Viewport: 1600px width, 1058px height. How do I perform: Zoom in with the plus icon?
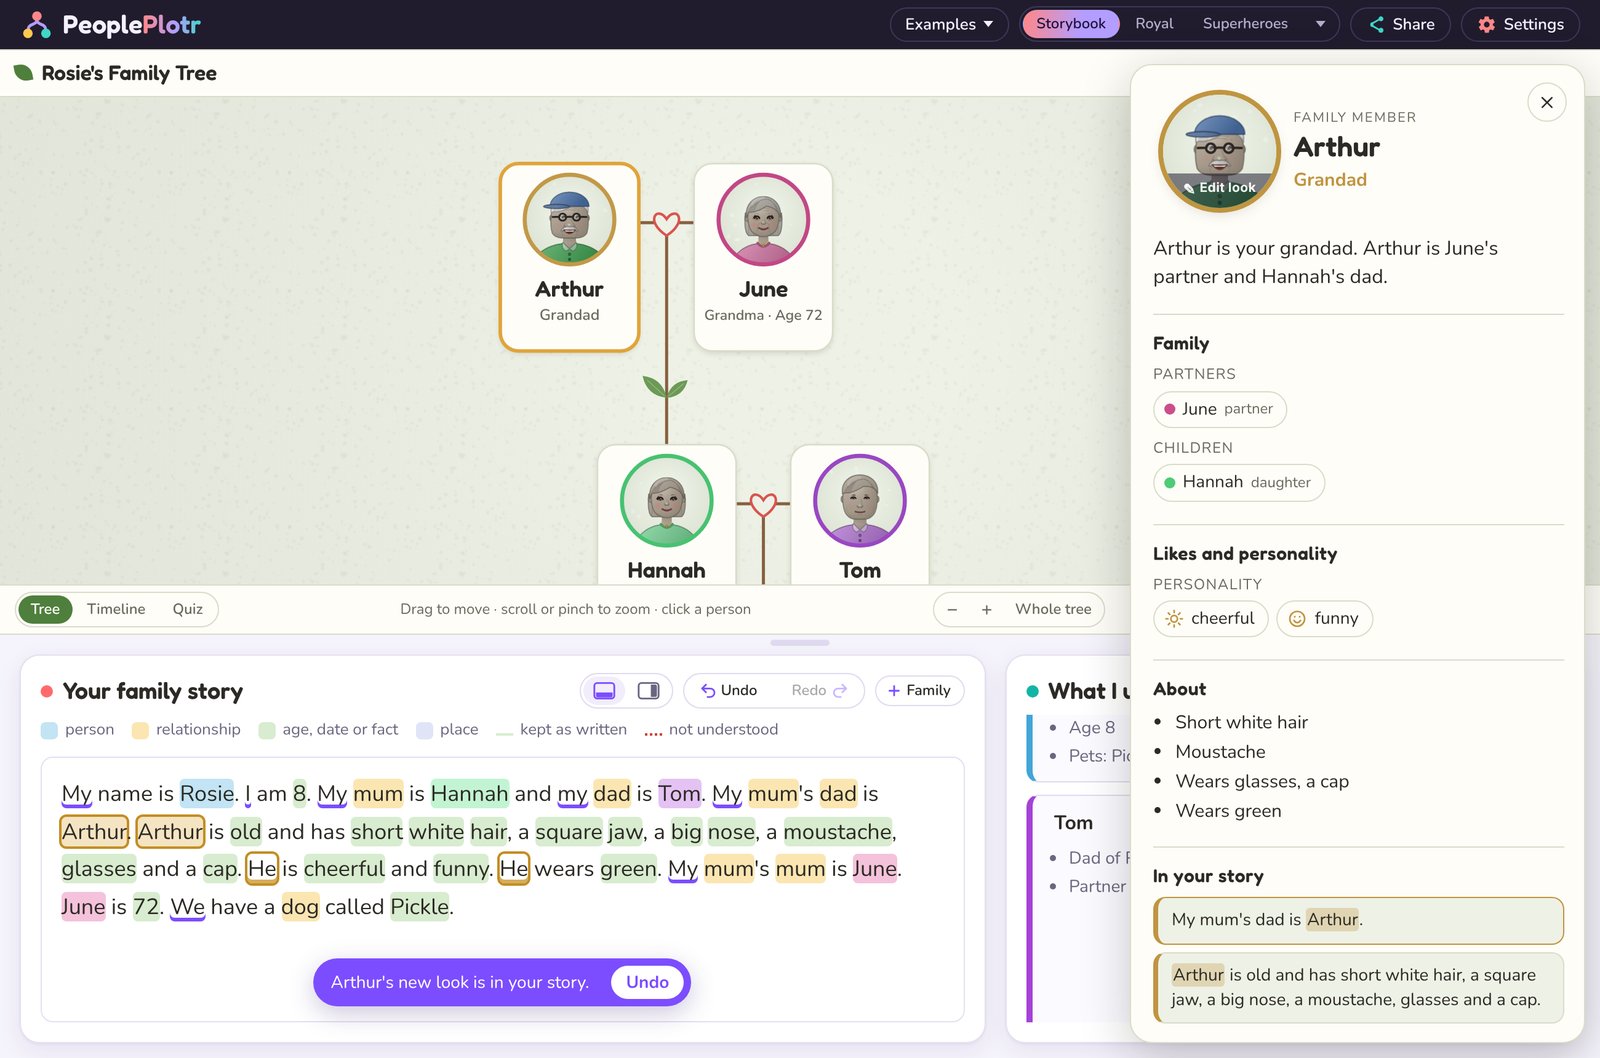click(986, 609)
